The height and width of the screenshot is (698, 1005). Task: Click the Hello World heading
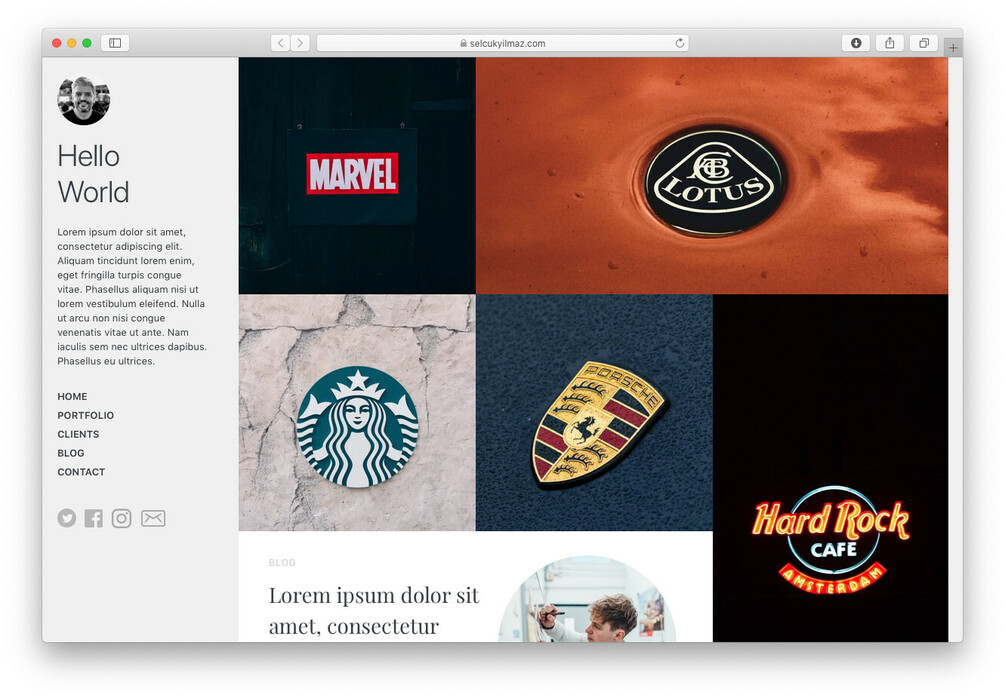(93, 174)
